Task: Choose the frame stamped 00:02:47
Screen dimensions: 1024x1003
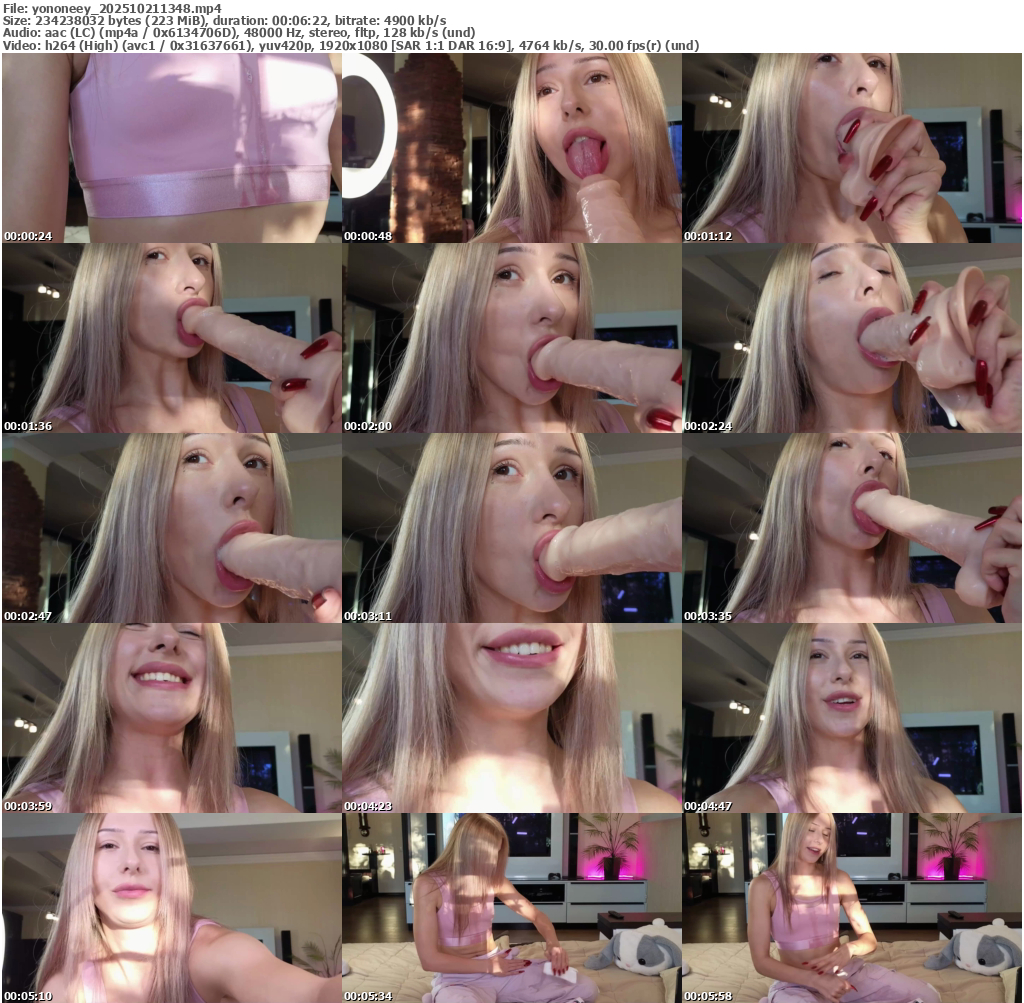Action: point(172,528)
